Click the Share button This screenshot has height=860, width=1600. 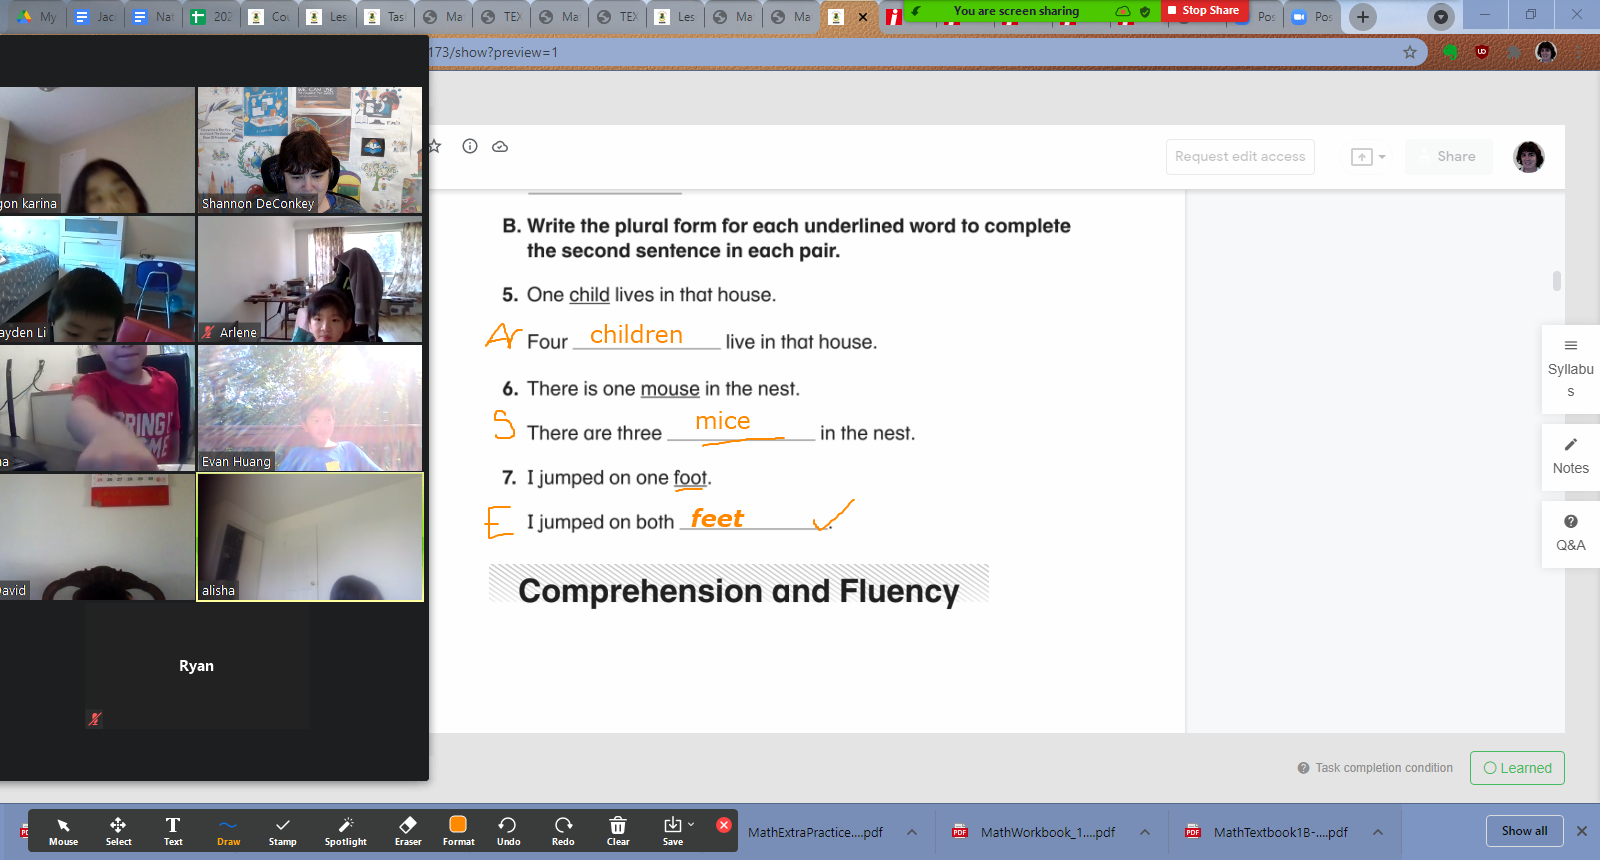tap(1448, 157)
